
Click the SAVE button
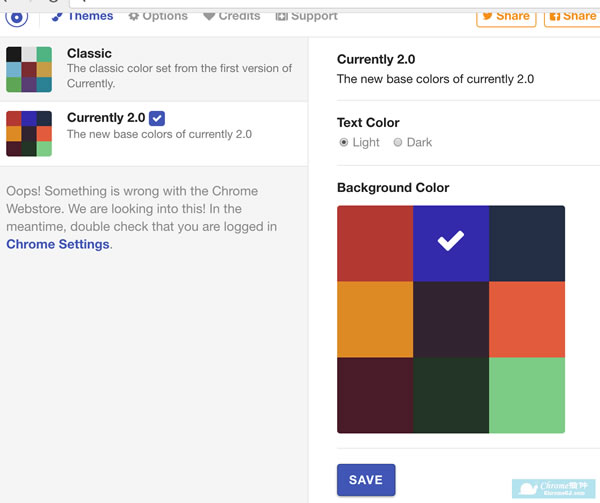tap(366, 480)
